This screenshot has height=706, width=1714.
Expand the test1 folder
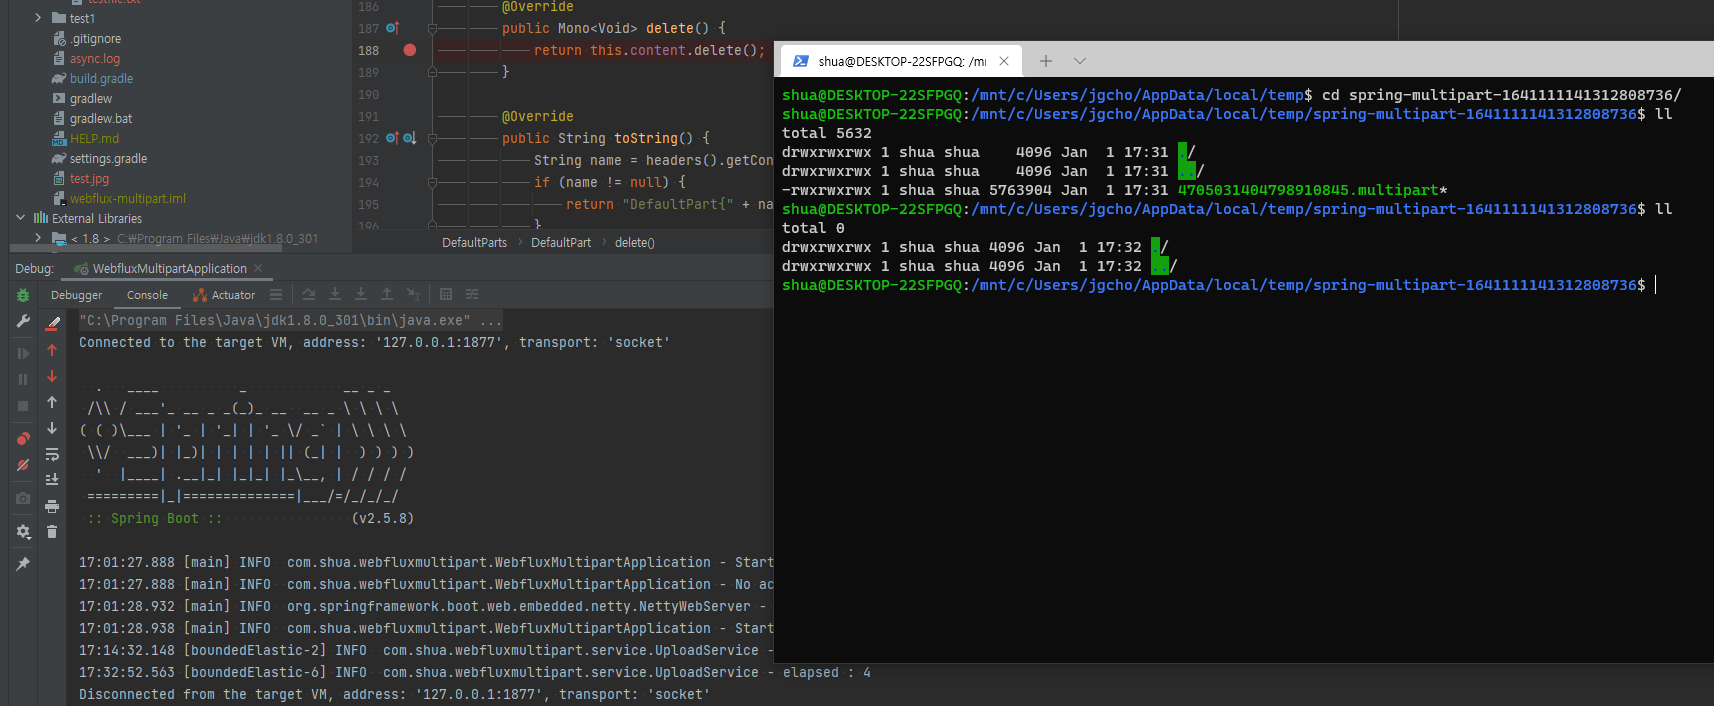click(x=38, y=18)
